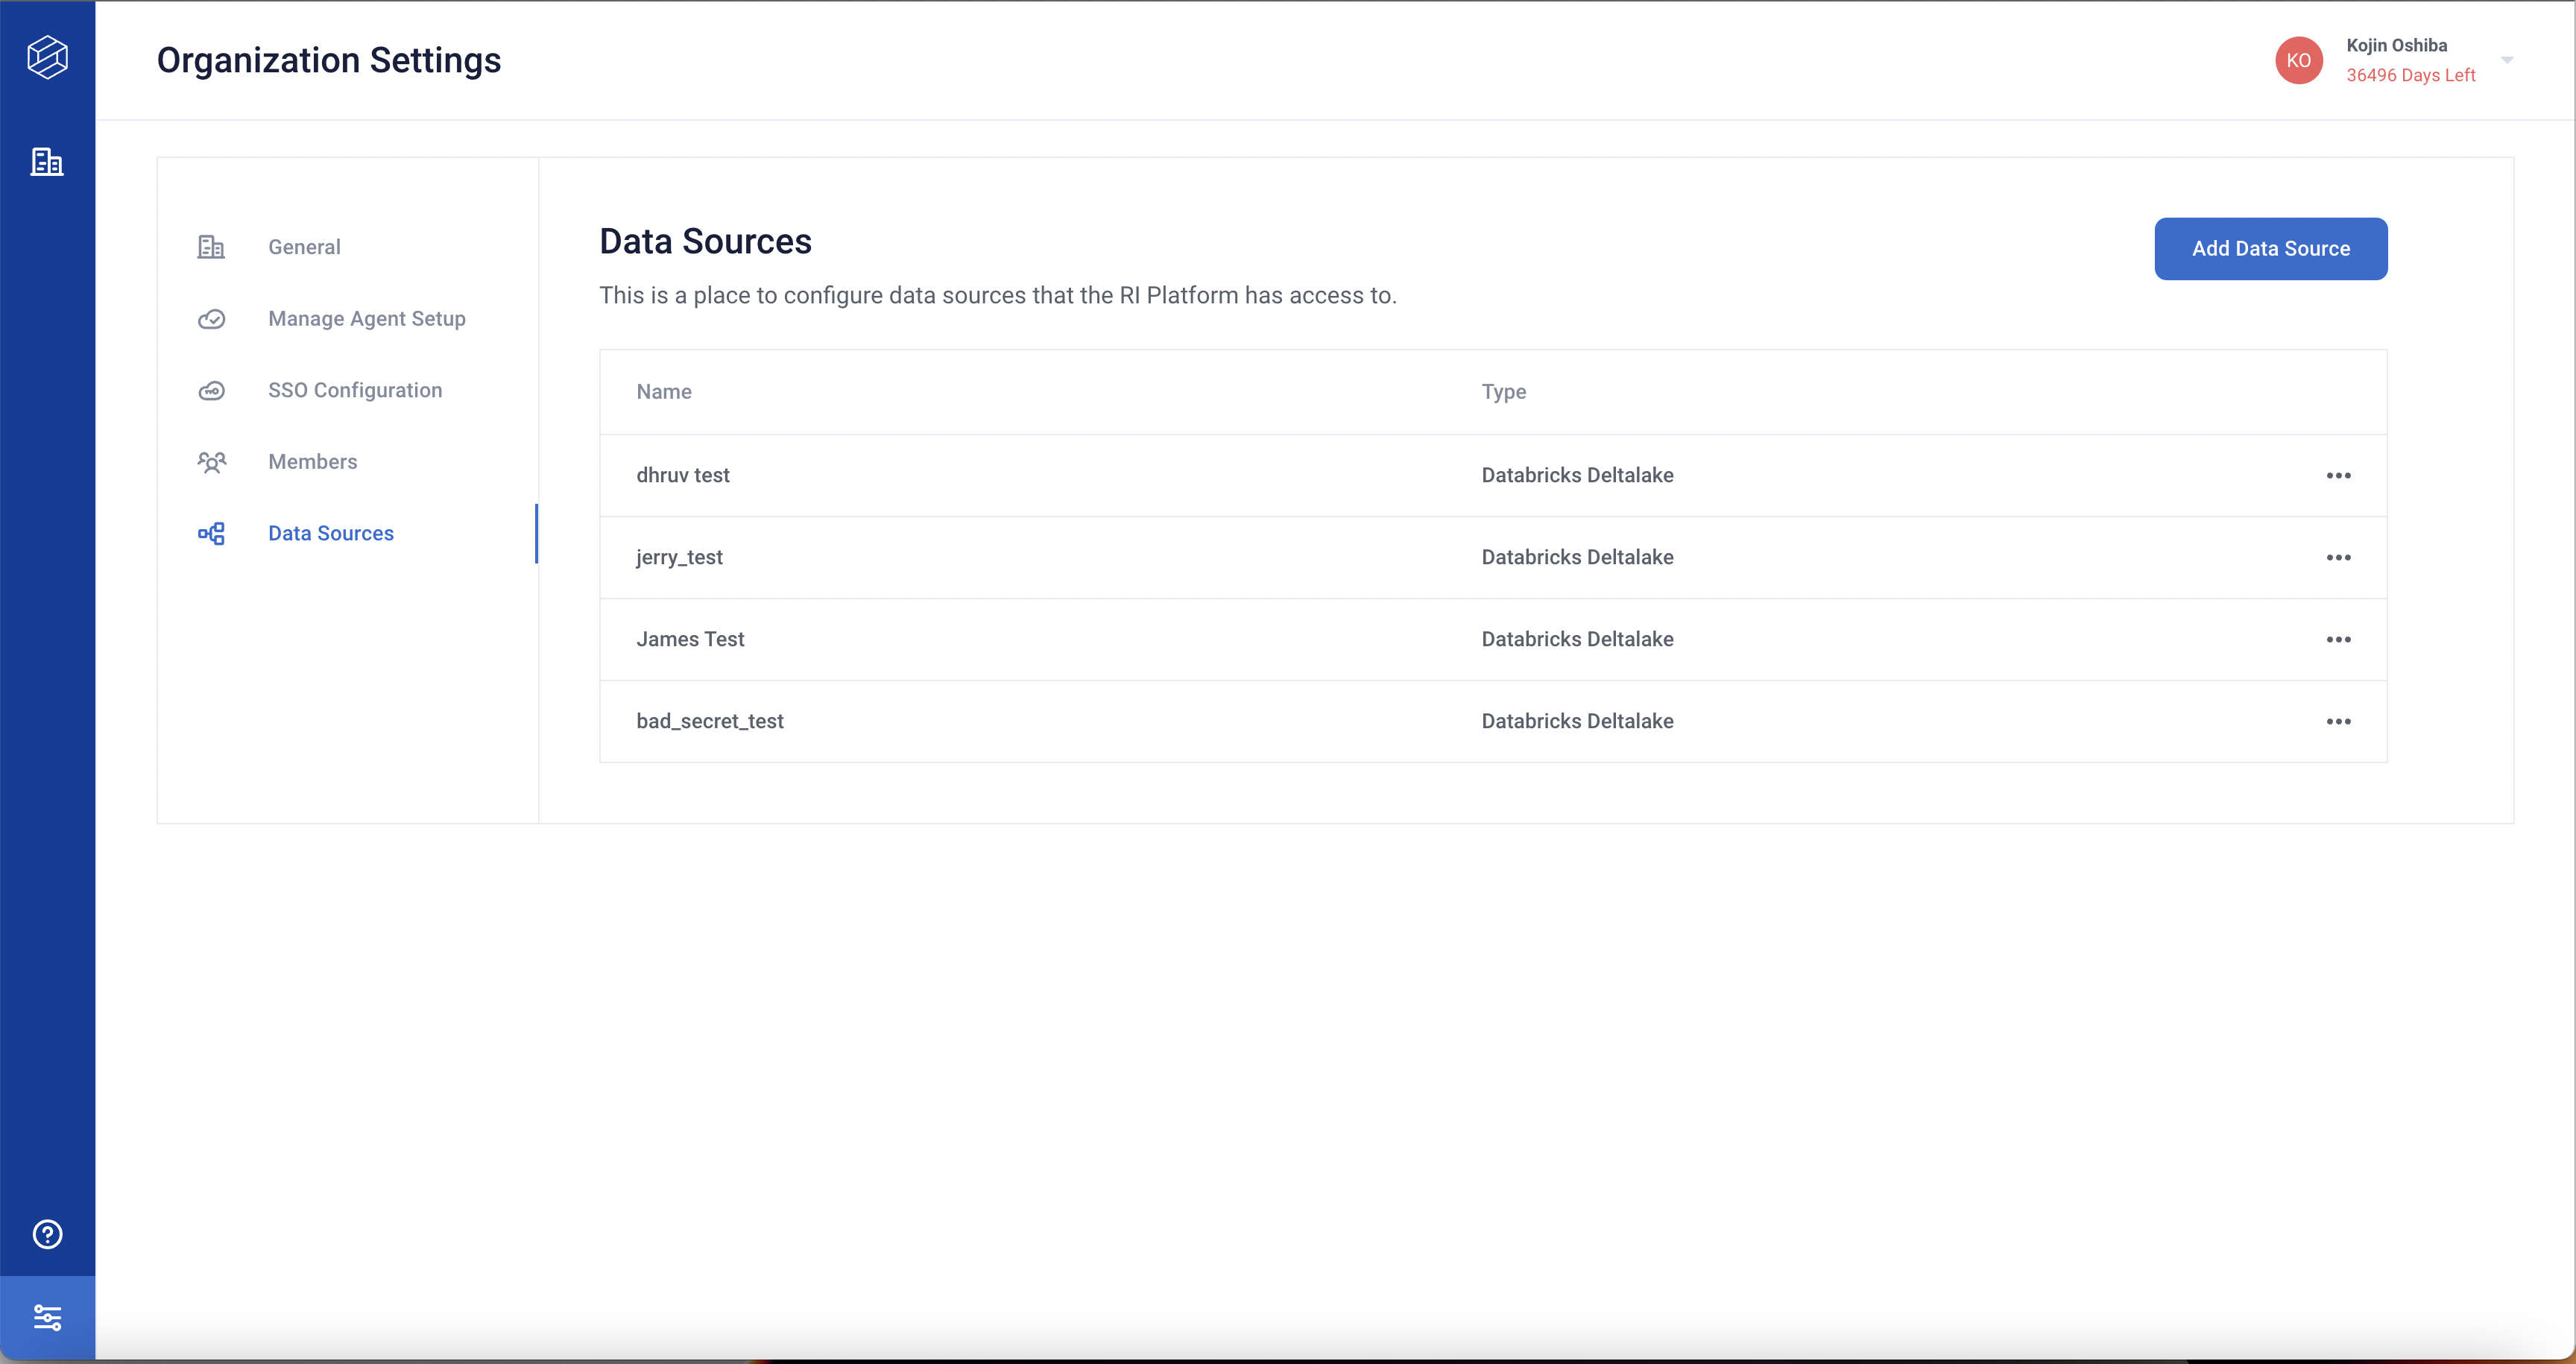Click the KO user avatar
The height and width of the screenshot is (1364, 2576).
coord(2298,60)
